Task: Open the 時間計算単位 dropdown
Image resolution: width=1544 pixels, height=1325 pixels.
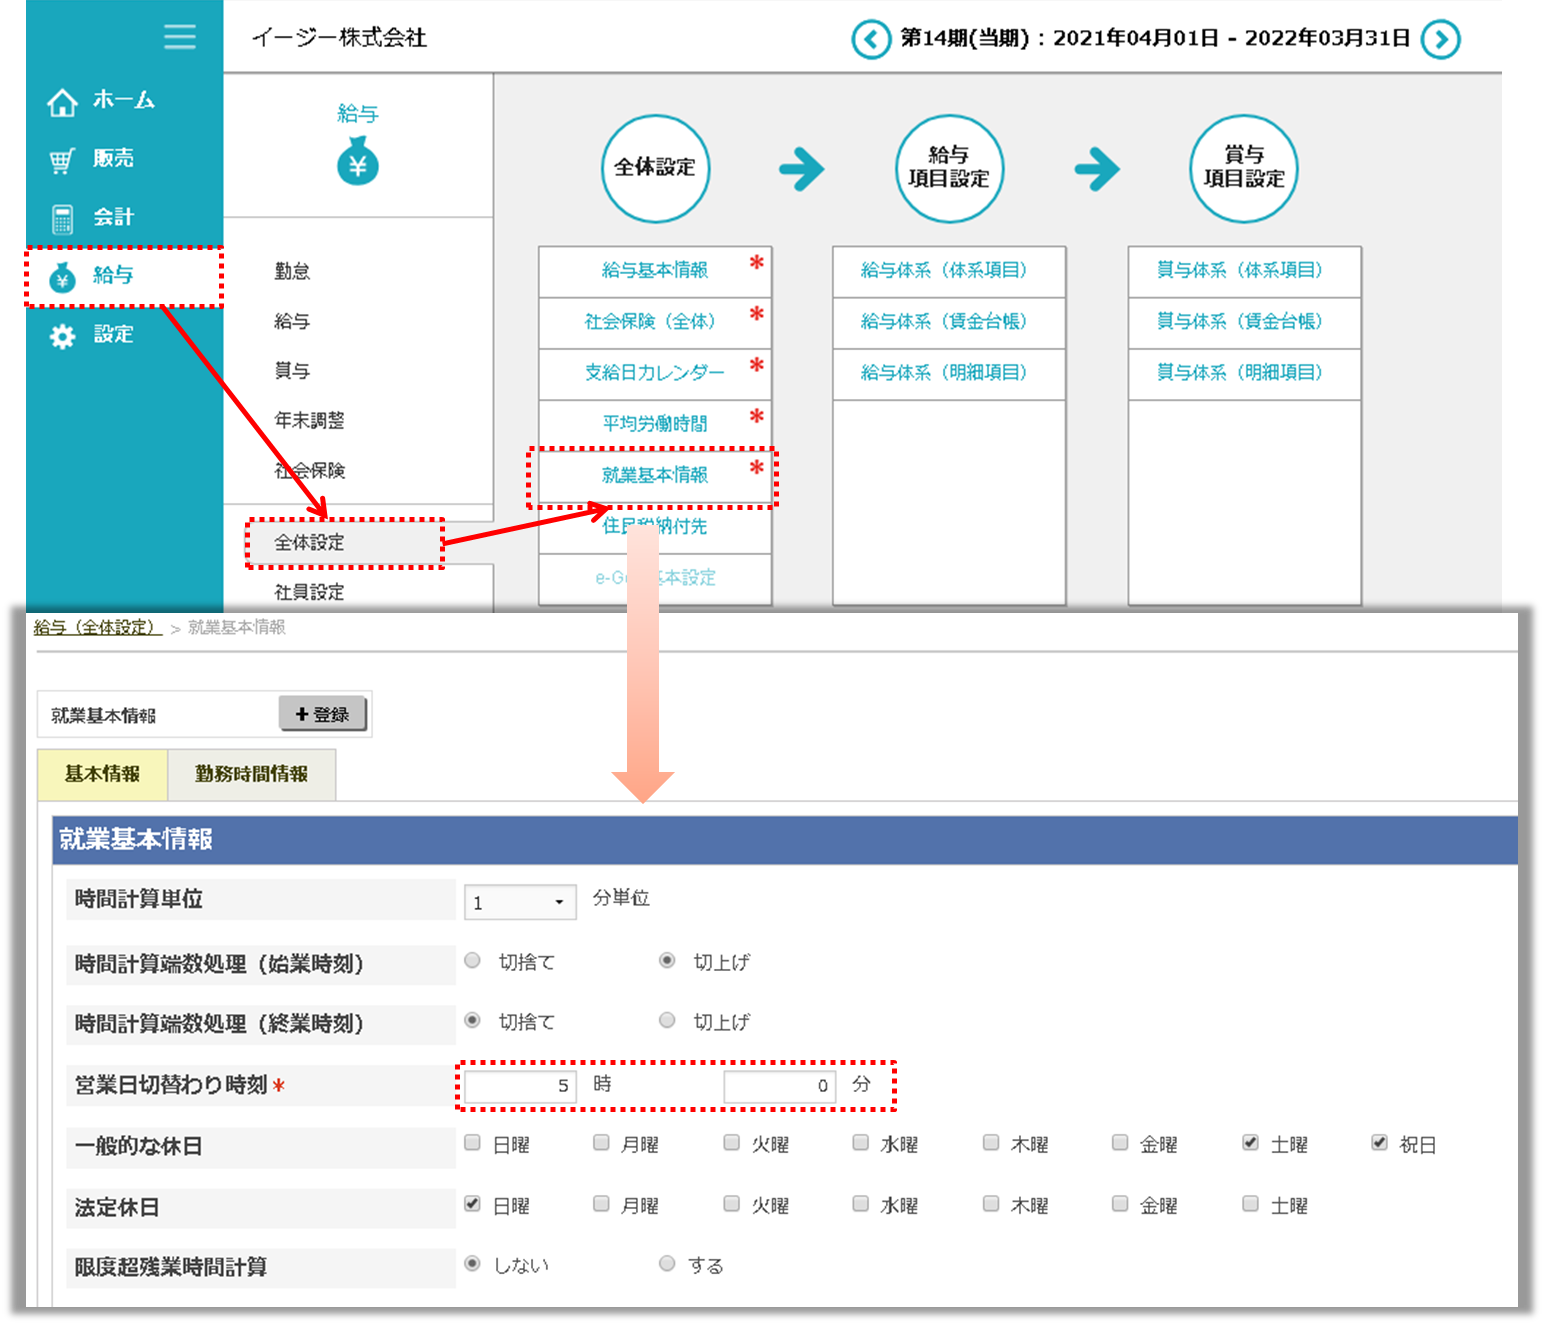Action: coord(520,902)
